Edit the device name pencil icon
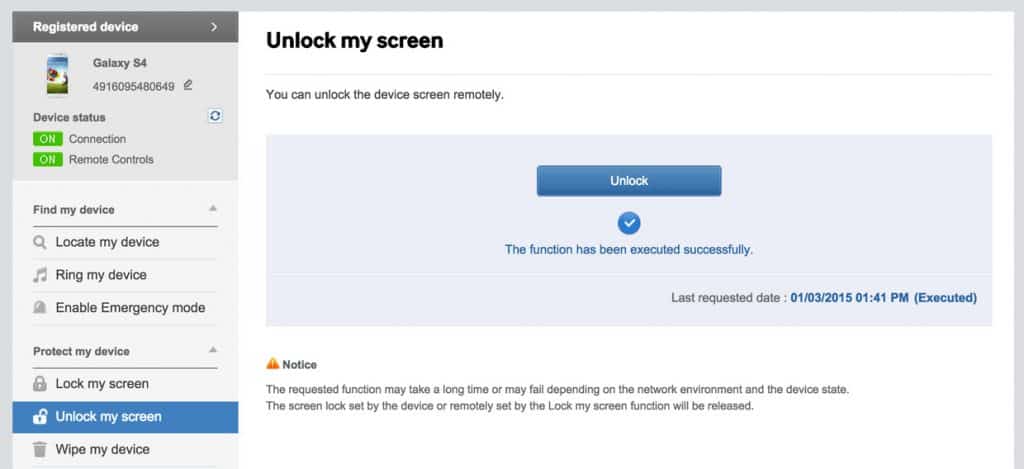The image size is (1024, 469). (188, 85)
